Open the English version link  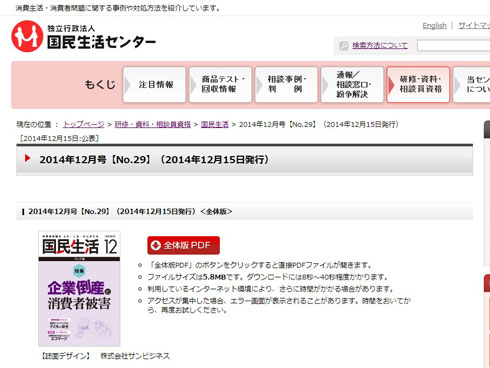434,26
